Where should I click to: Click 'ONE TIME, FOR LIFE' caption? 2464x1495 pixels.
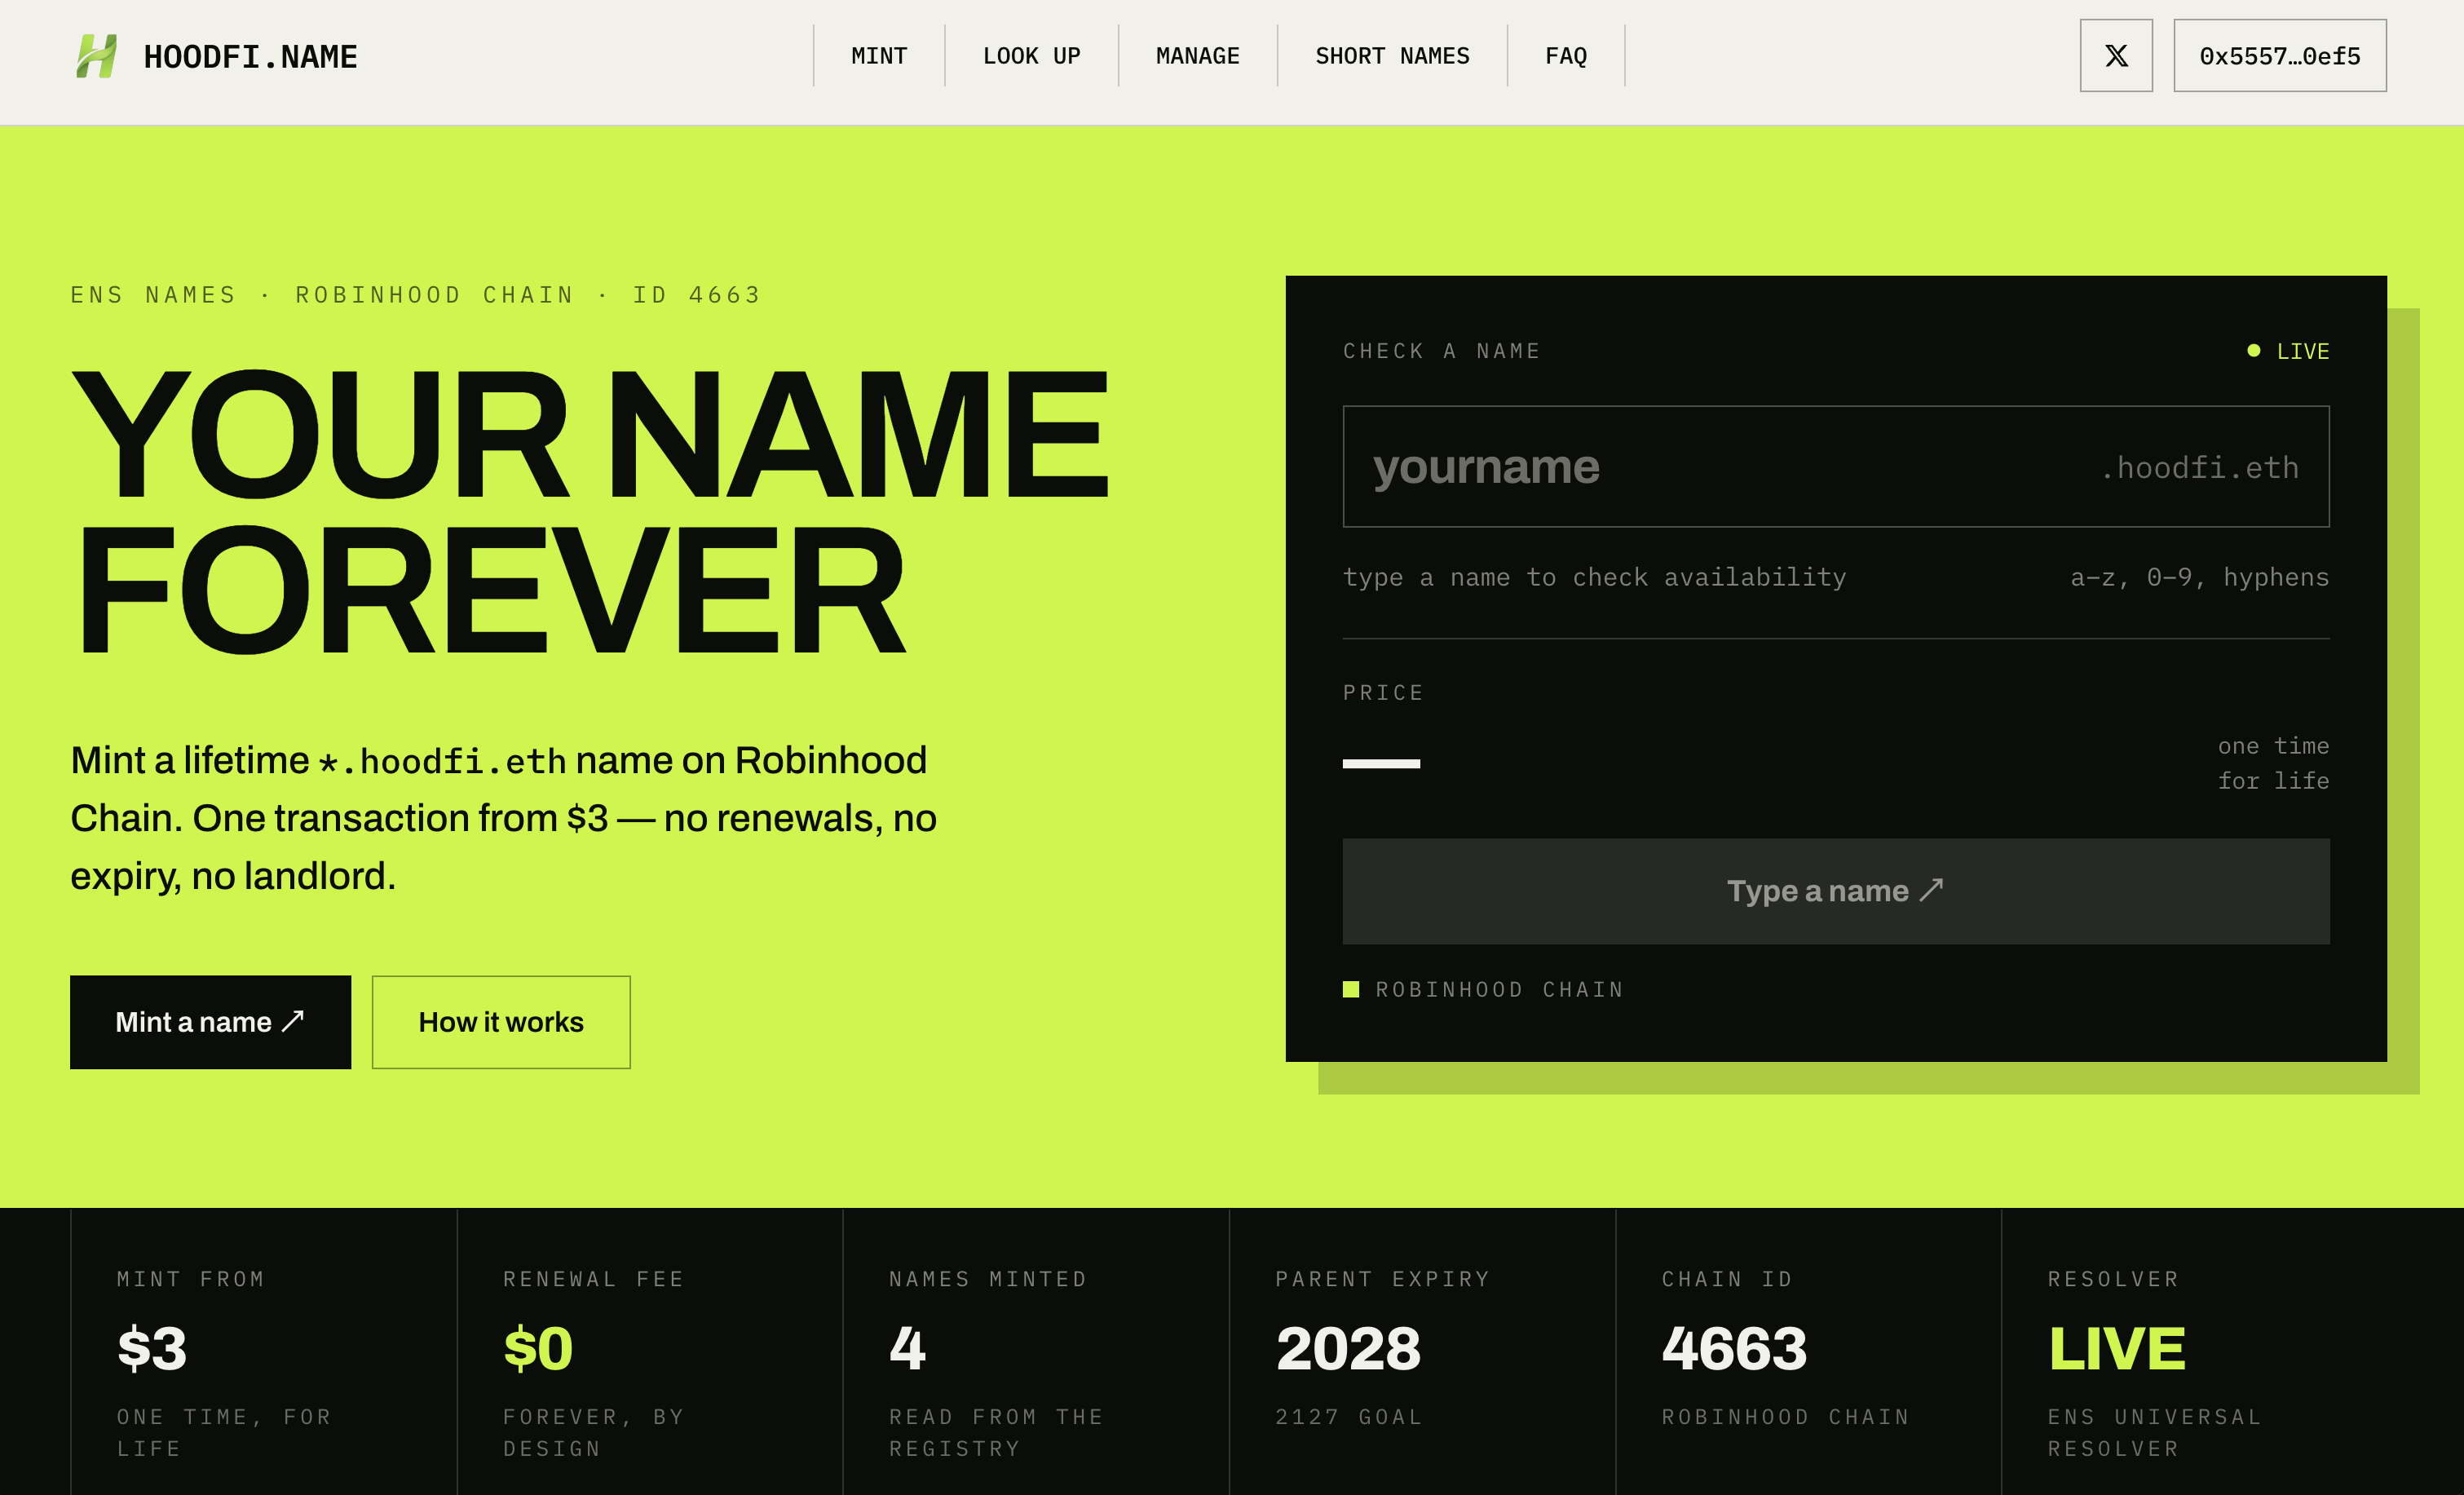(224, 1433)
